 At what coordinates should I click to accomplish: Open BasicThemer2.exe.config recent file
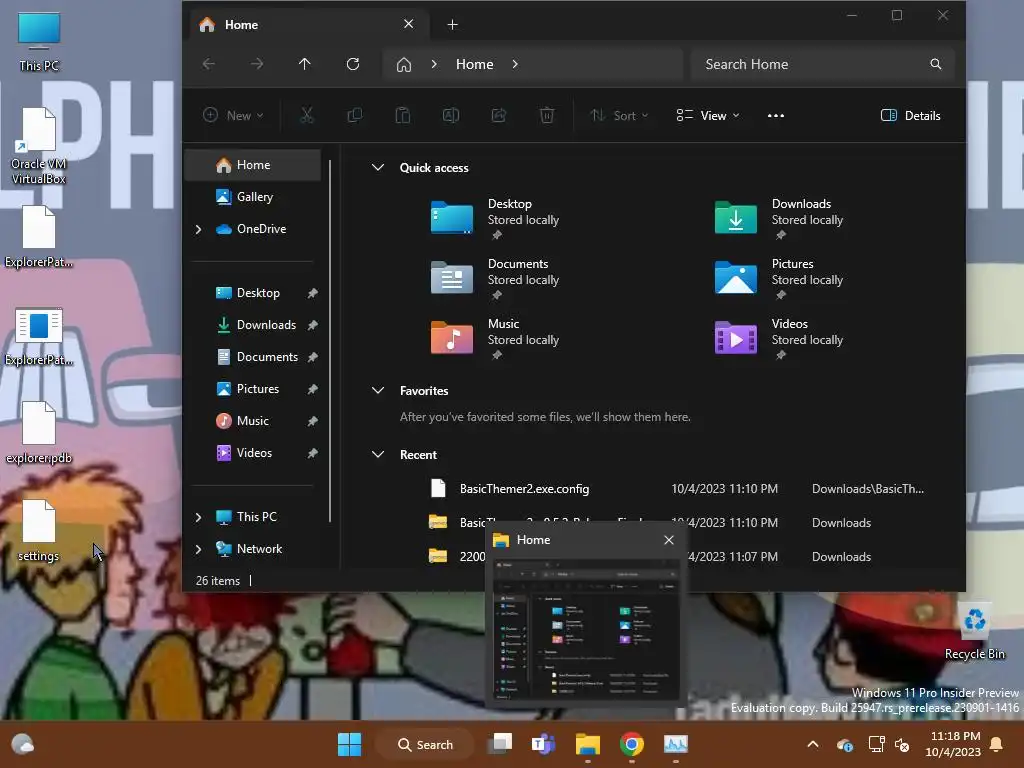click(x=677, y=489)
